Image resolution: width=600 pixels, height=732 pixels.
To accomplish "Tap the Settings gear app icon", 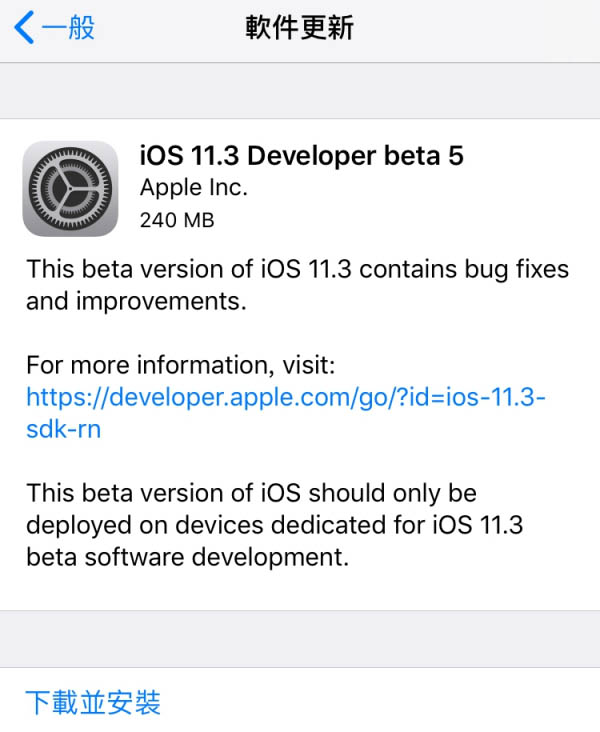I will [x=70, y=187].
